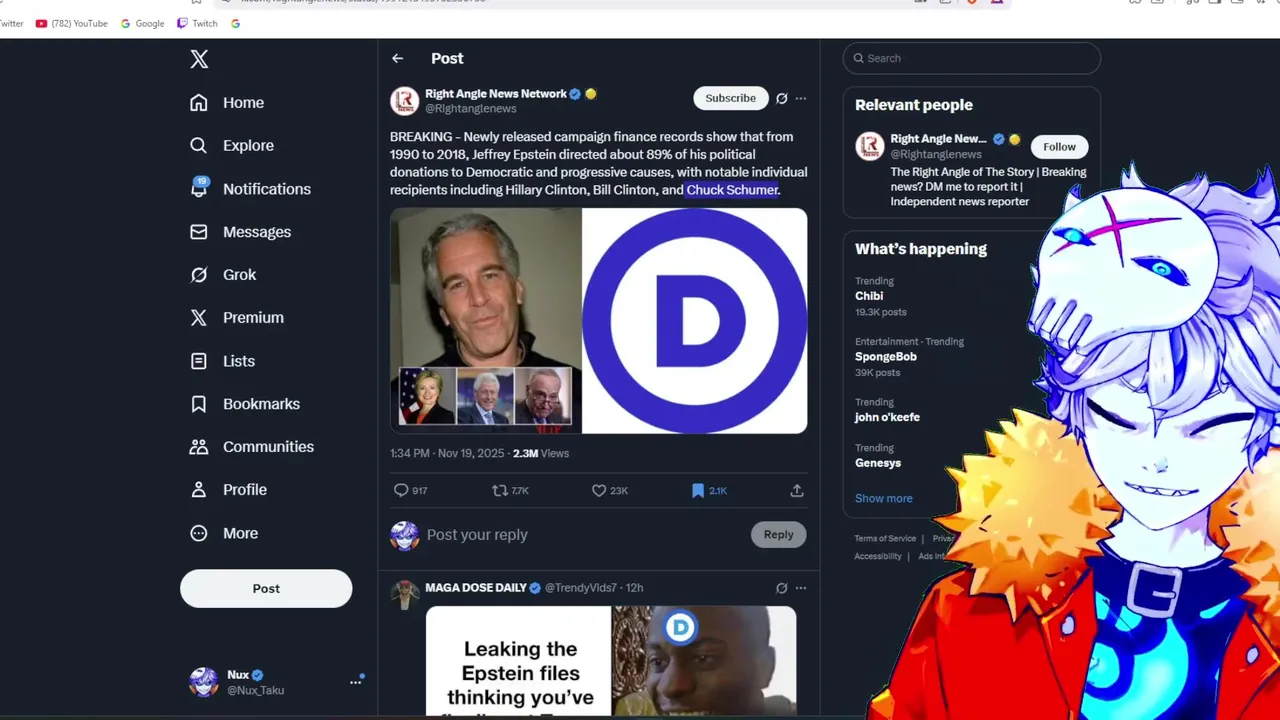This screenshot has width=1280, height=720.
Task: Open Google bookmark in bookmarks bar
Action: click(142, 23)
